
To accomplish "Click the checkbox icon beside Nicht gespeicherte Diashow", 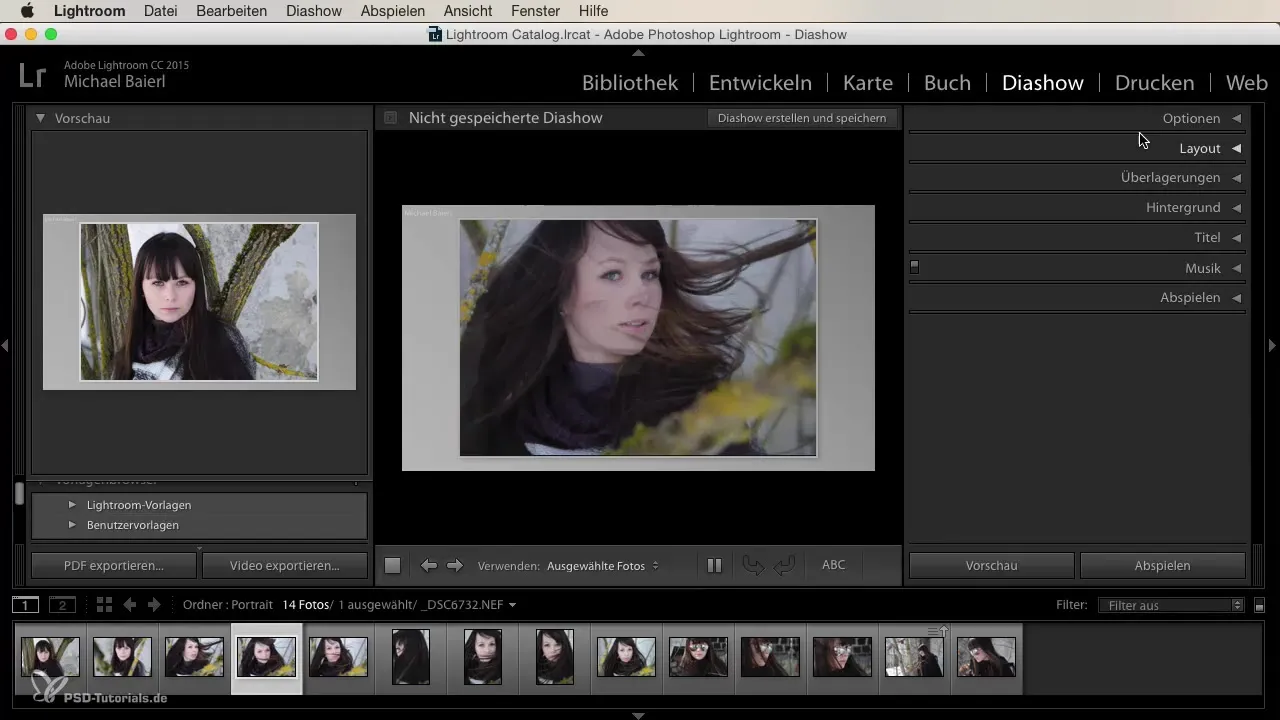I will [x=391, y=118].
